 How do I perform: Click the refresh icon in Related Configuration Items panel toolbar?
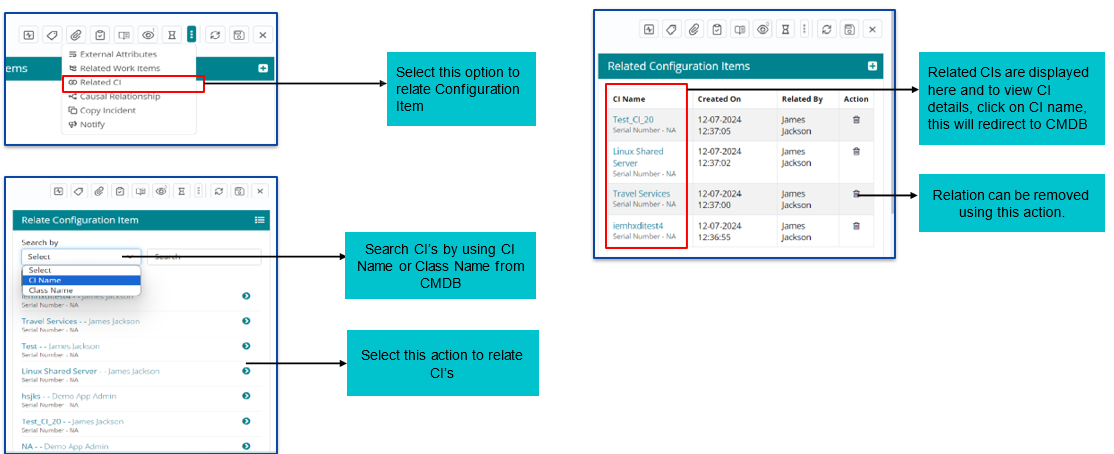pos(826,29)
